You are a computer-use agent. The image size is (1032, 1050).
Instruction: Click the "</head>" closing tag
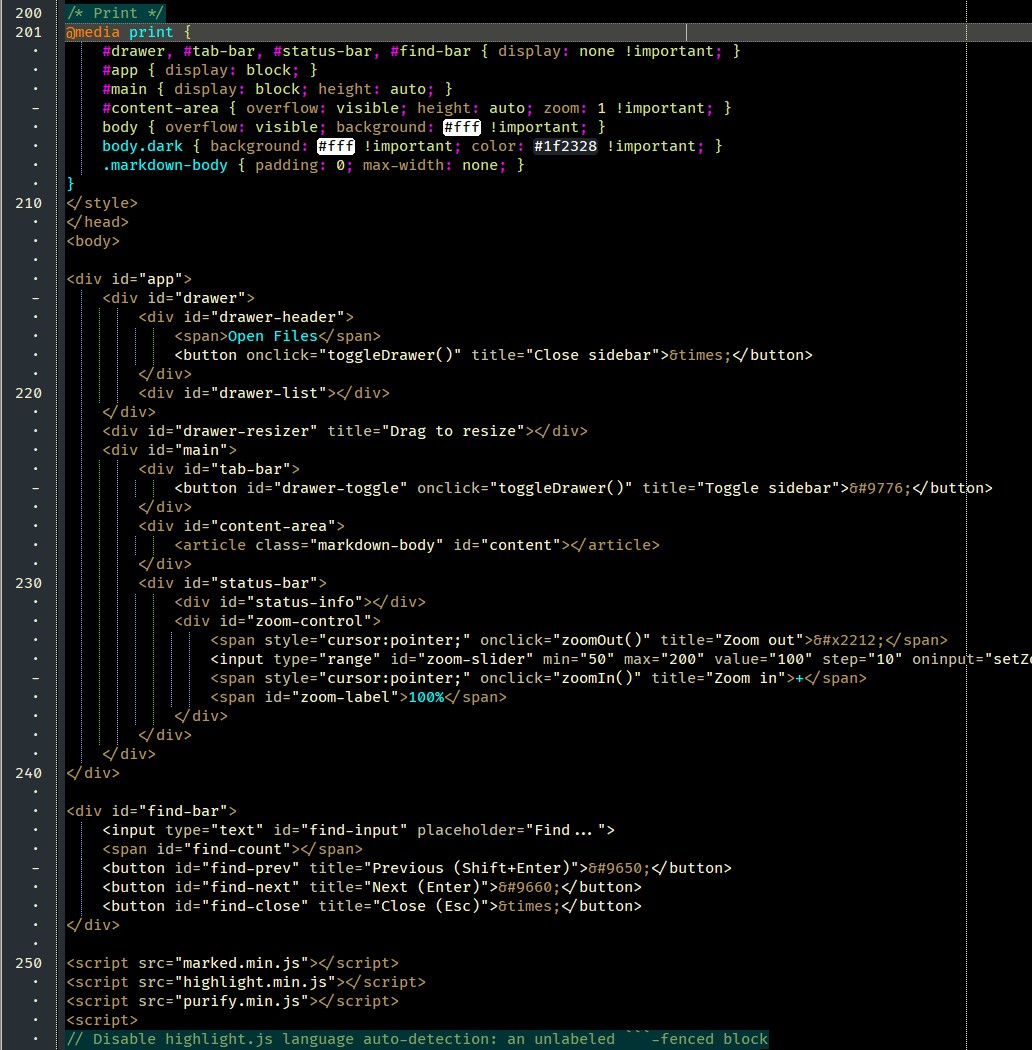pyautogui.click(x=97, y=222)
